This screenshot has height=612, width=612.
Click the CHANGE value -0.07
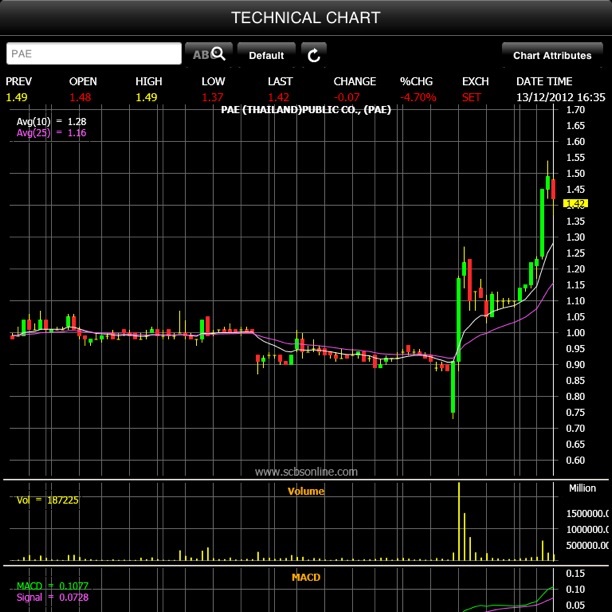coord(347,97)
